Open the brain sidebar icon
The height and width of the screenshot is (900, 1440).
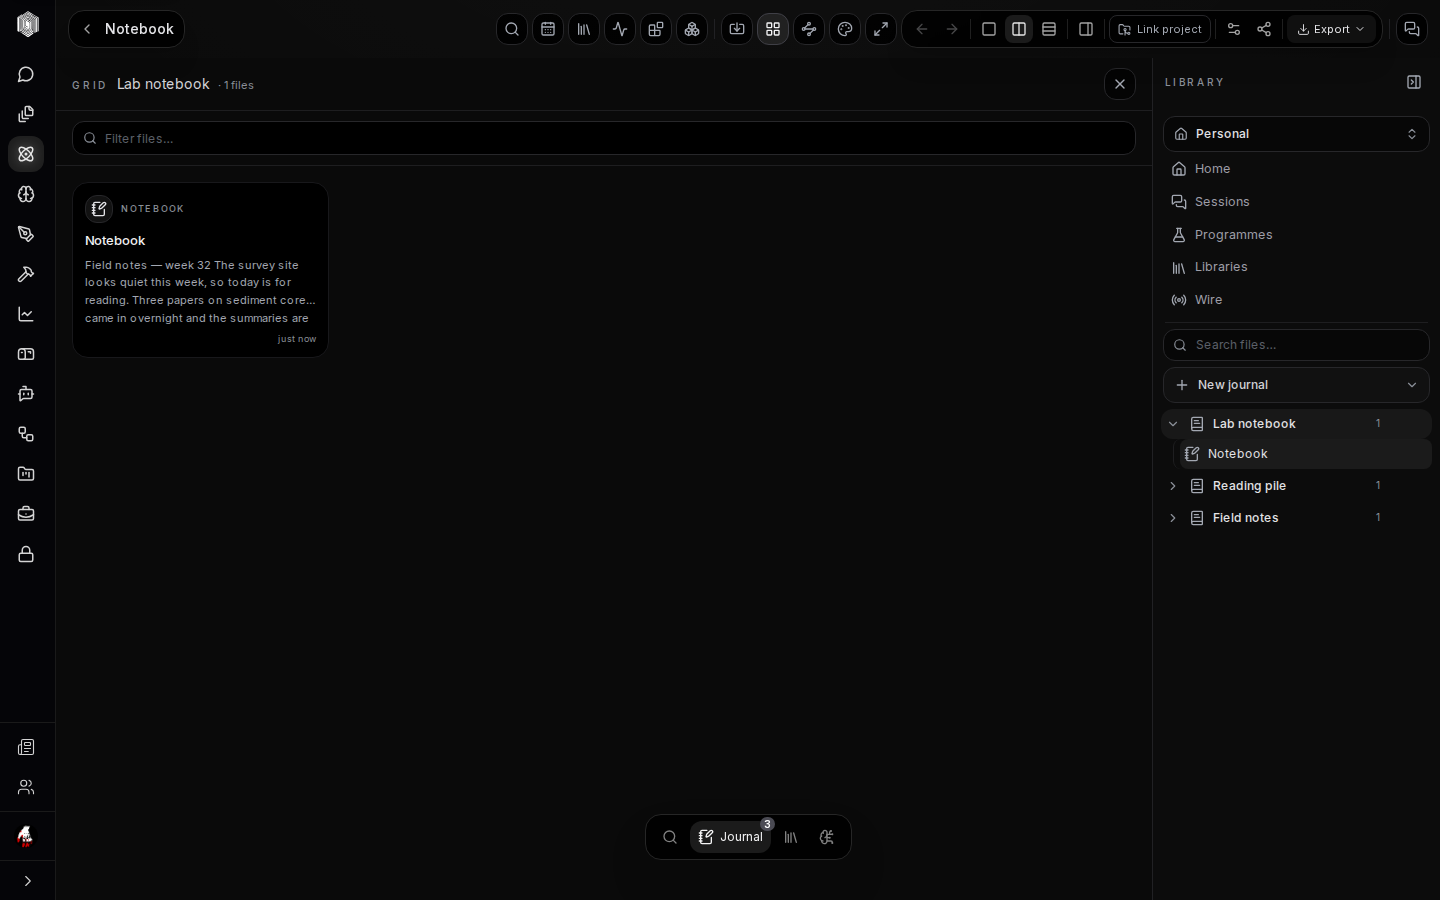point(26,195)
